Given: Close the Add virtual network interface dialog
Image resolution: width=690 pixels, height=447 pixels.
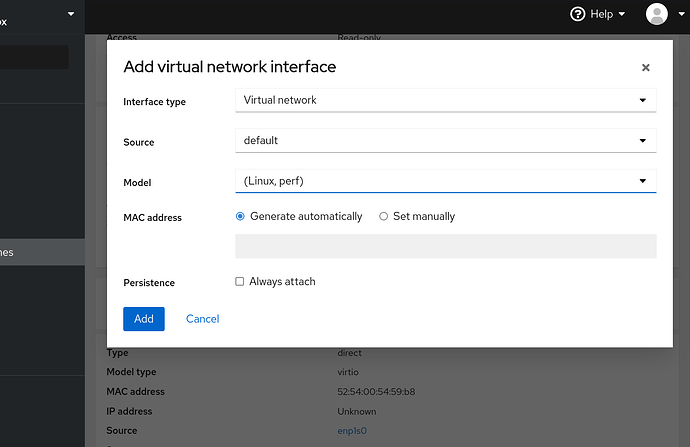Looking at the screenshot, I should tap(645, 68).
